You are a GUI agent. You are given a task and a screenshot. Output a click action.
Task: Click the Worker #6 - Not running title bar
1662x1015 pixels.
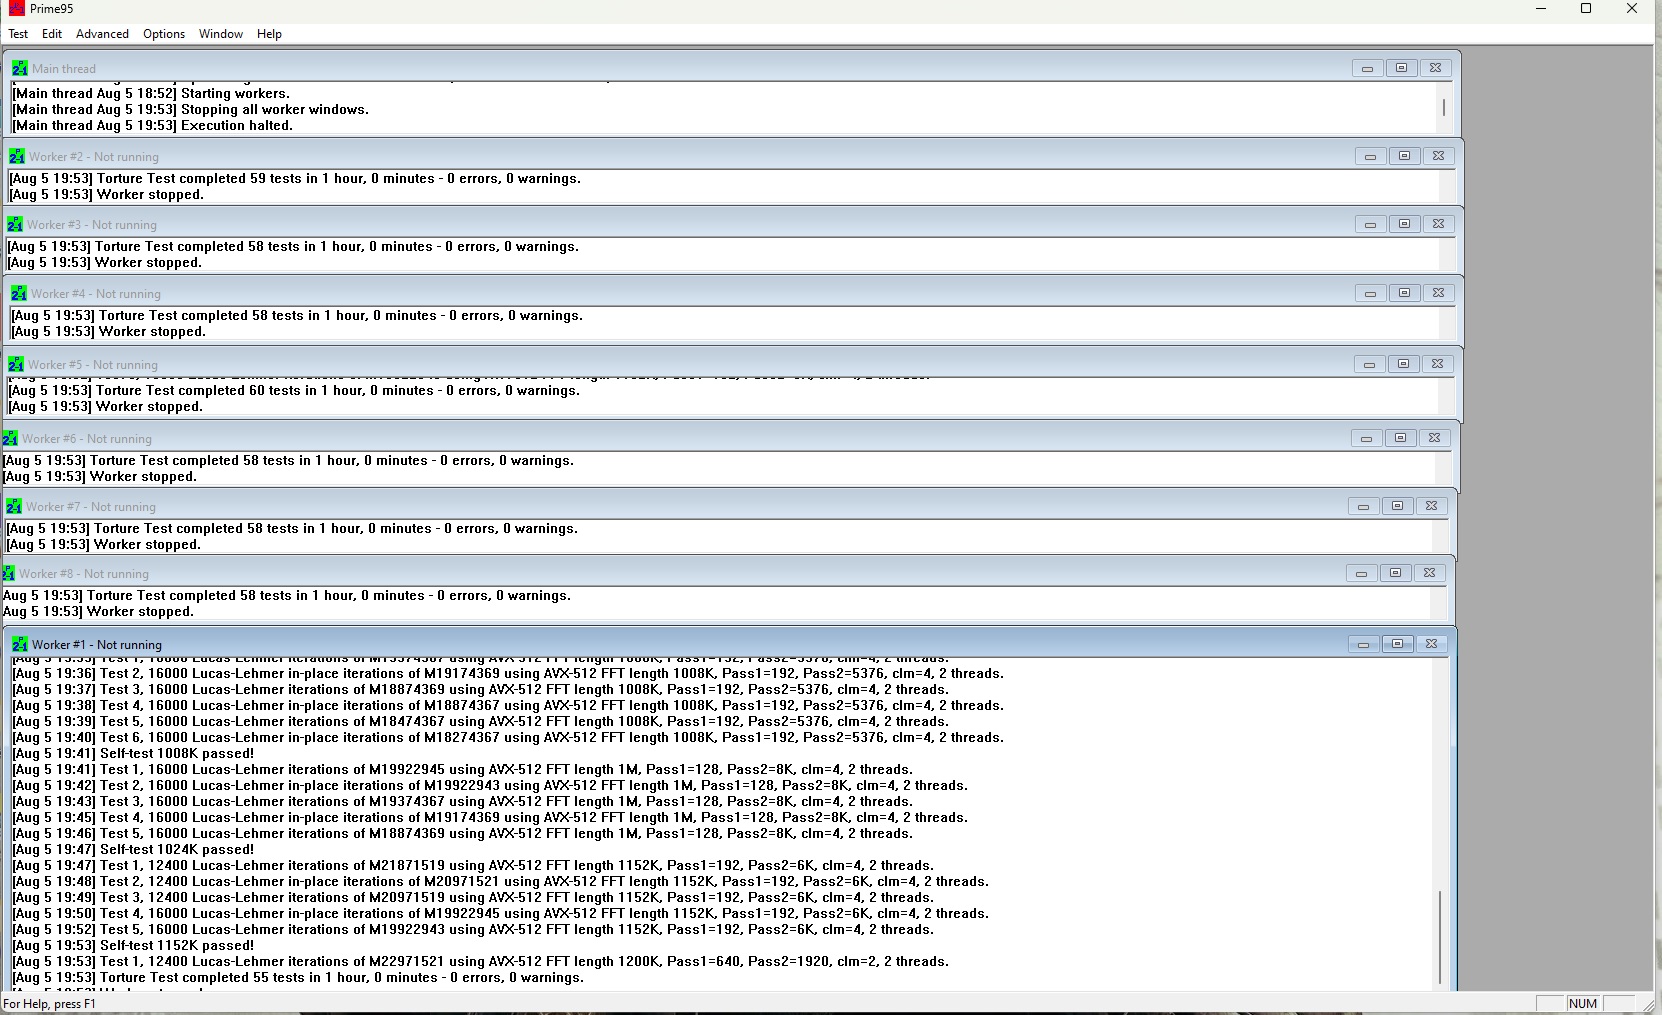pos(730,438)
